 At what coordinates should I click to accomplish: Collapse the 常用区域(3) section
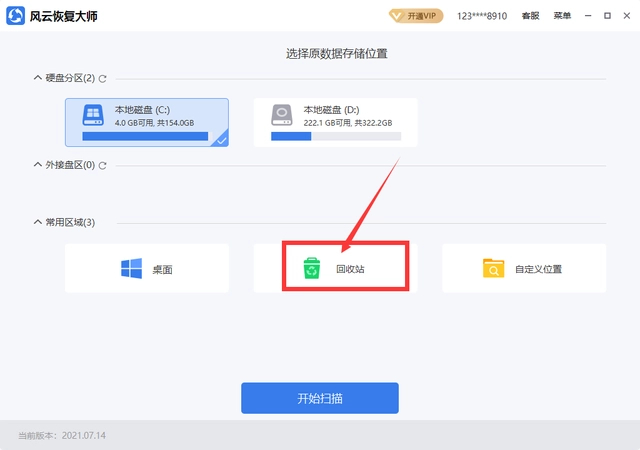(38, 222)
